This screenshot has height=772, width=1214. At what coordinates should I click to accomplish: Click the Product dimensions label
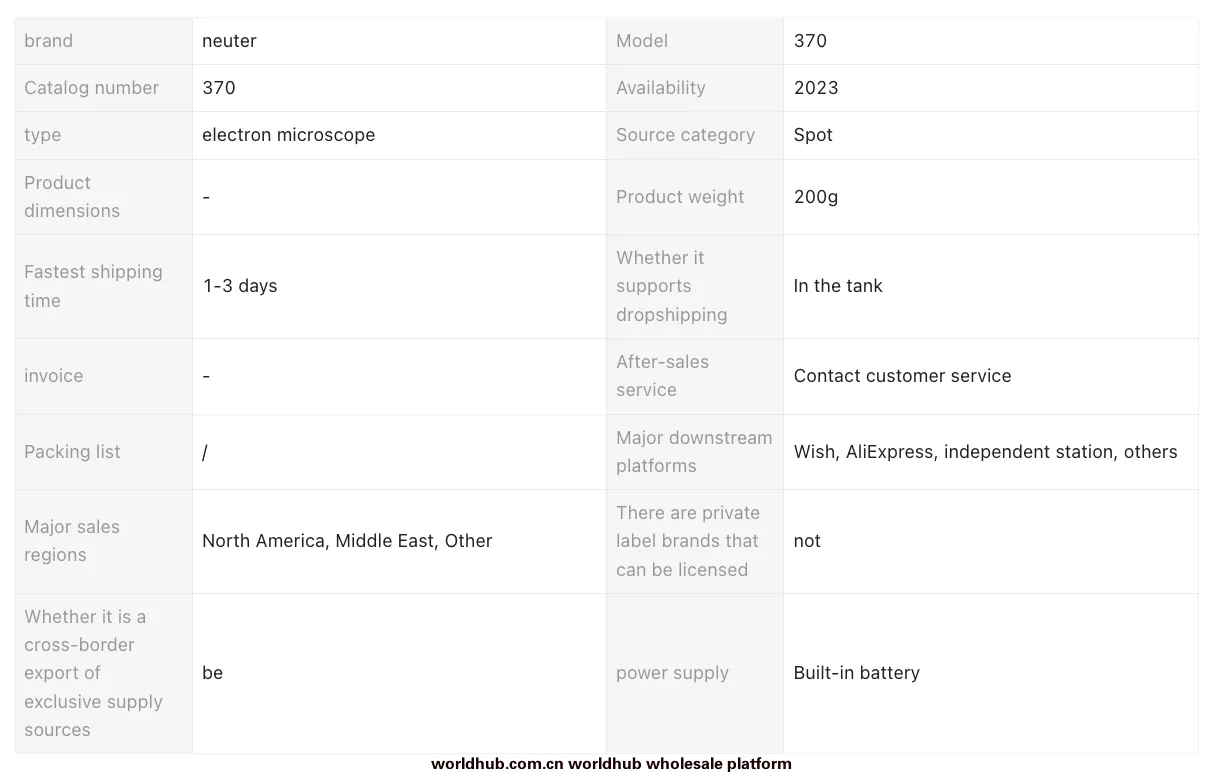tap(72, 197)
